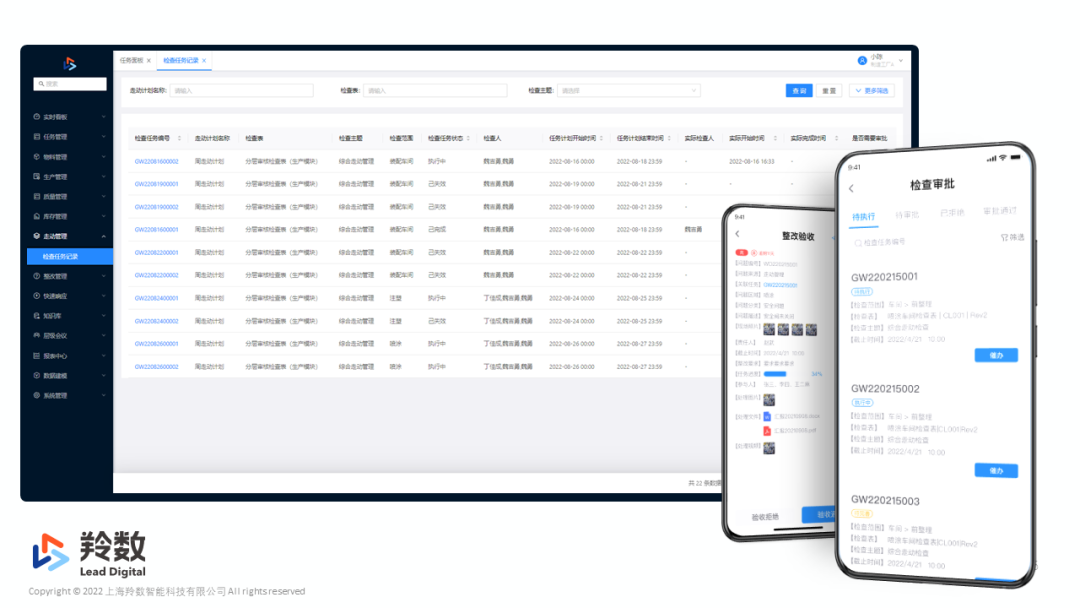
Task: Click the 库存管理 sidebar icon
Action: coord(37,216)
